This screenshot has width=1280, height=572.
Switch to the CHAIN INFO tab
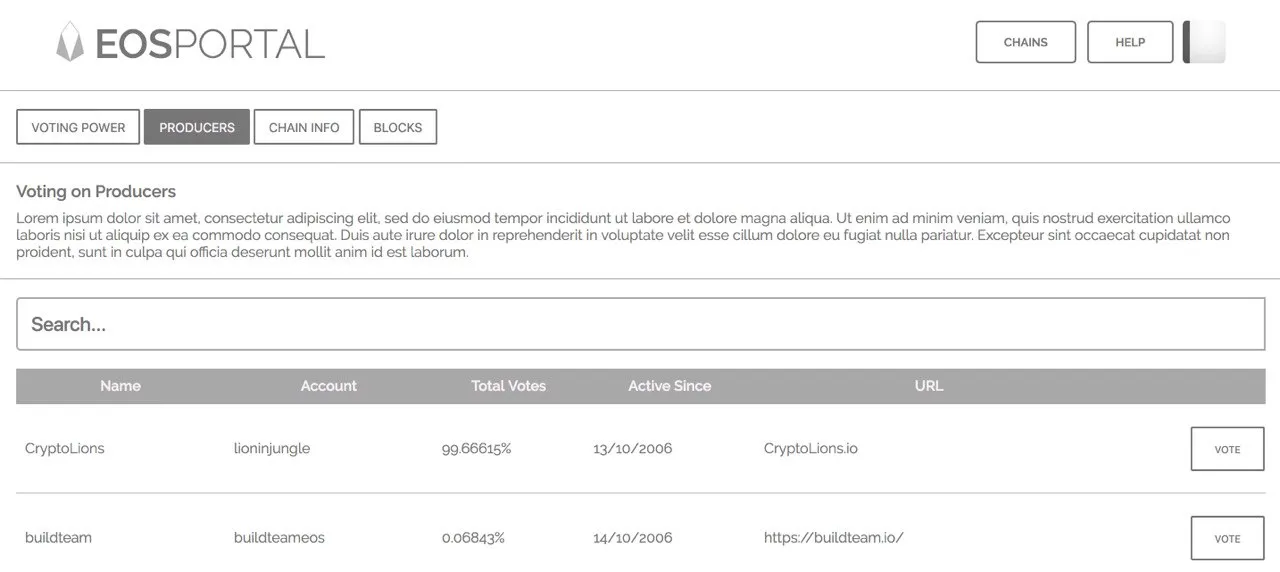coord(304,127)
